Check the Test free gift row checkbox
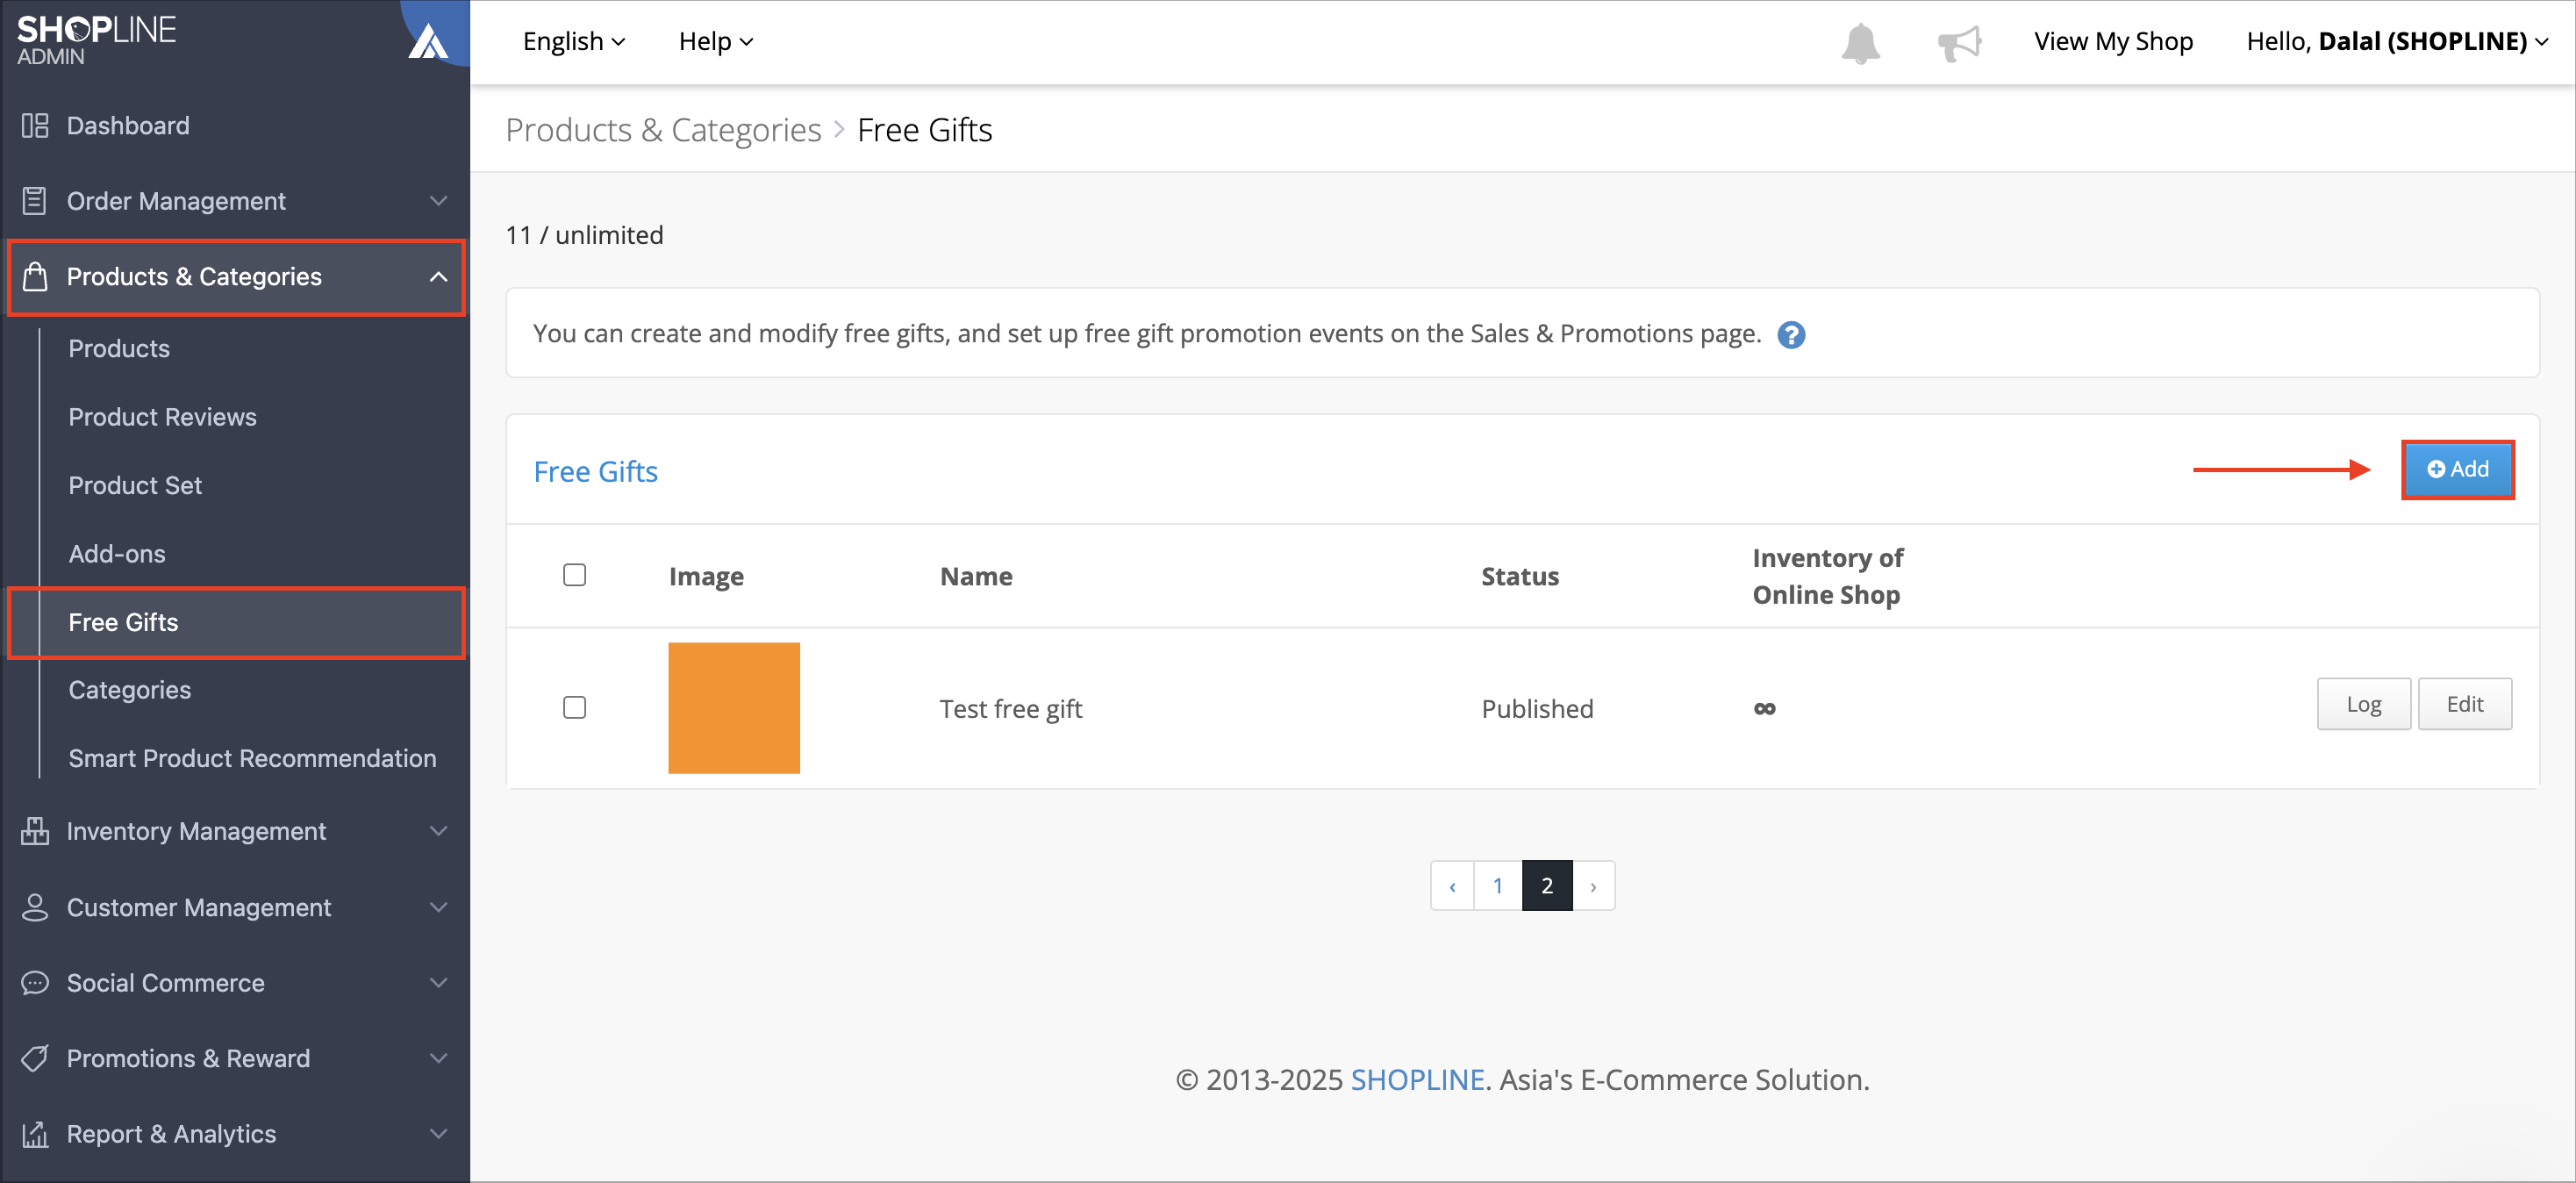The image size is (2576, 1183). 574,708
